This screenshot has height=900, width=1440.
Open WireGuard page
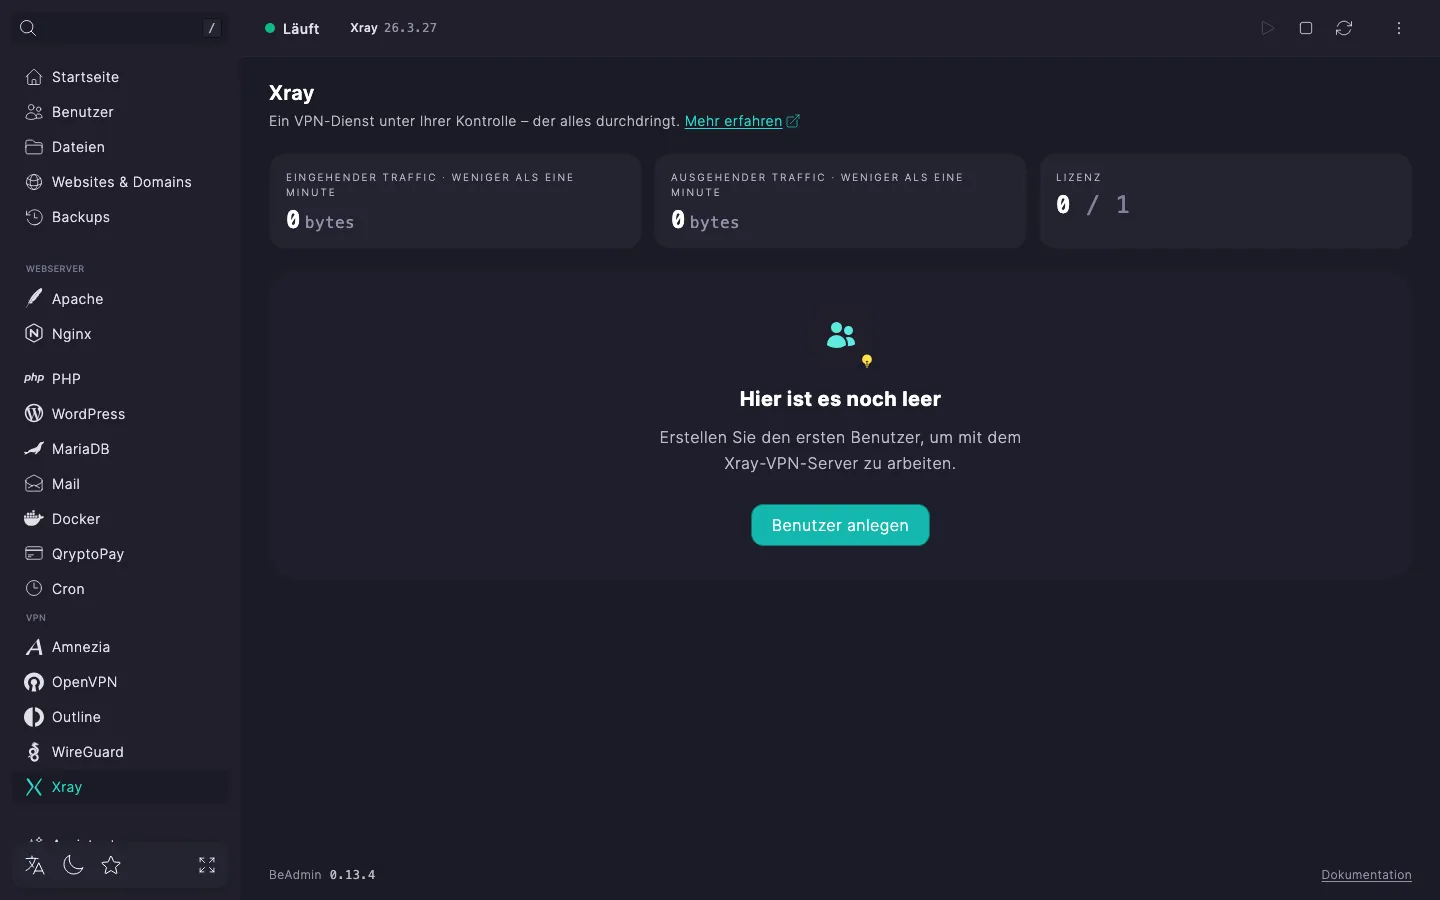tap(120, 752)
